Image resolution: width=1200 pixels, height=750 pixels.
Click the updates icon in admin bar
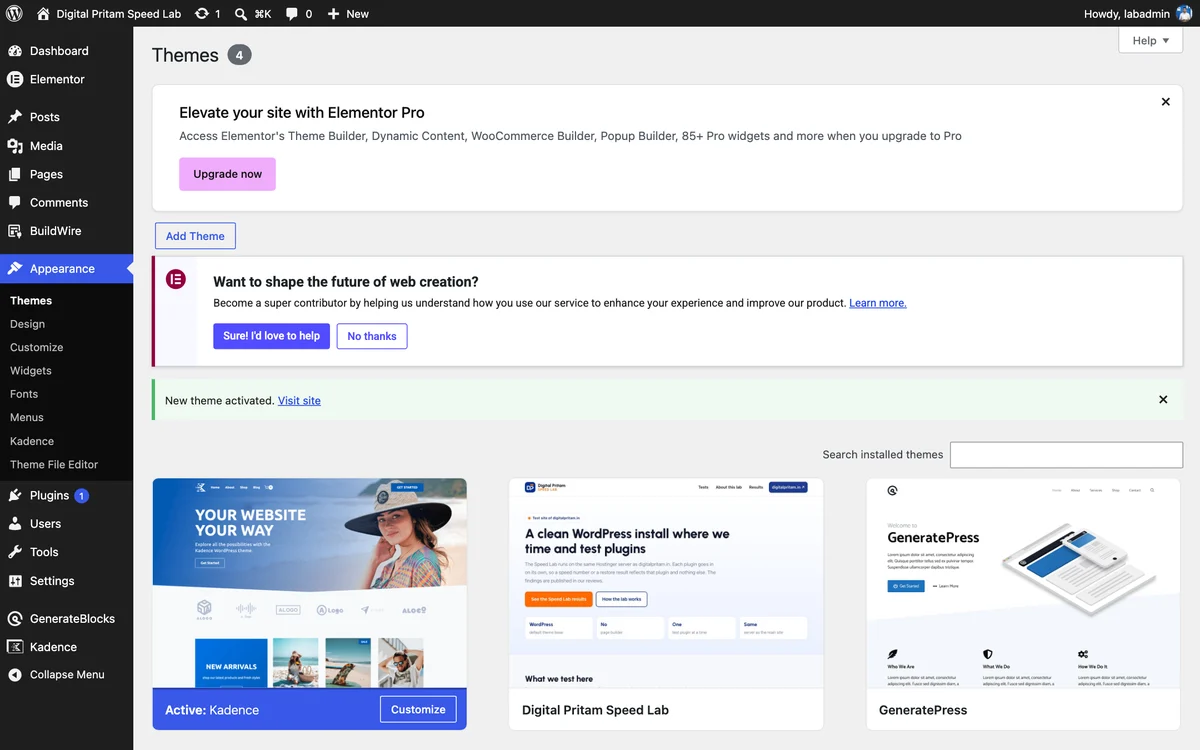click(x=202, y=14)
